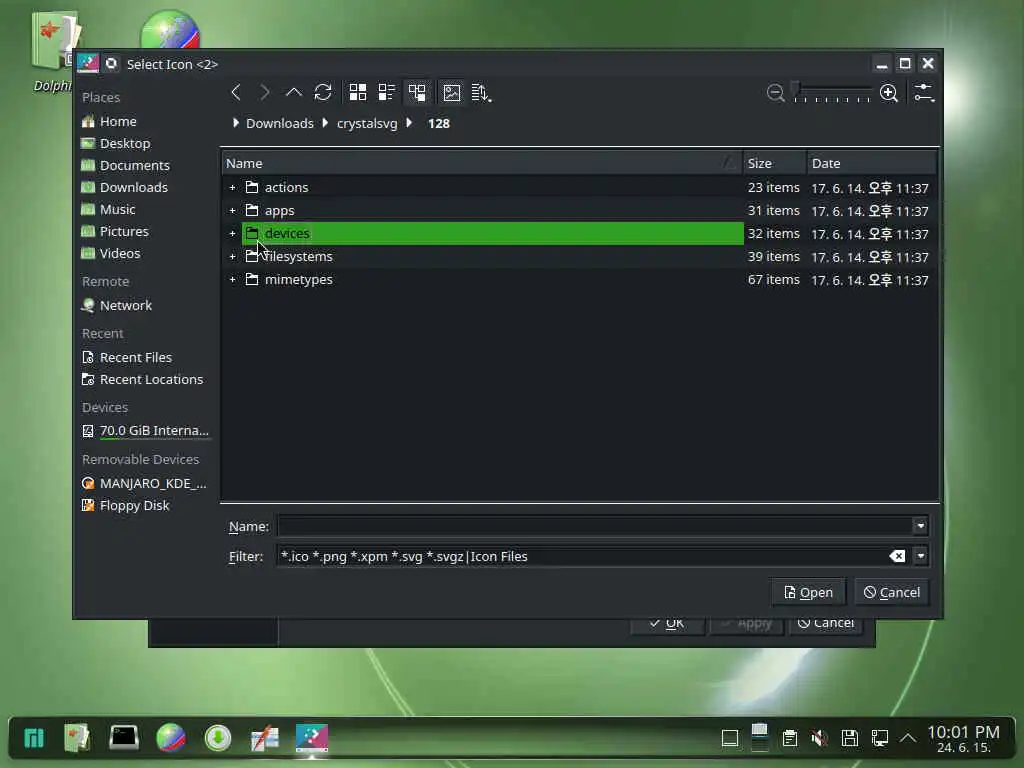Image resolution: width=1024 pixels, height=768 pixels.
Task: Click the Open button
Action: 808,592
